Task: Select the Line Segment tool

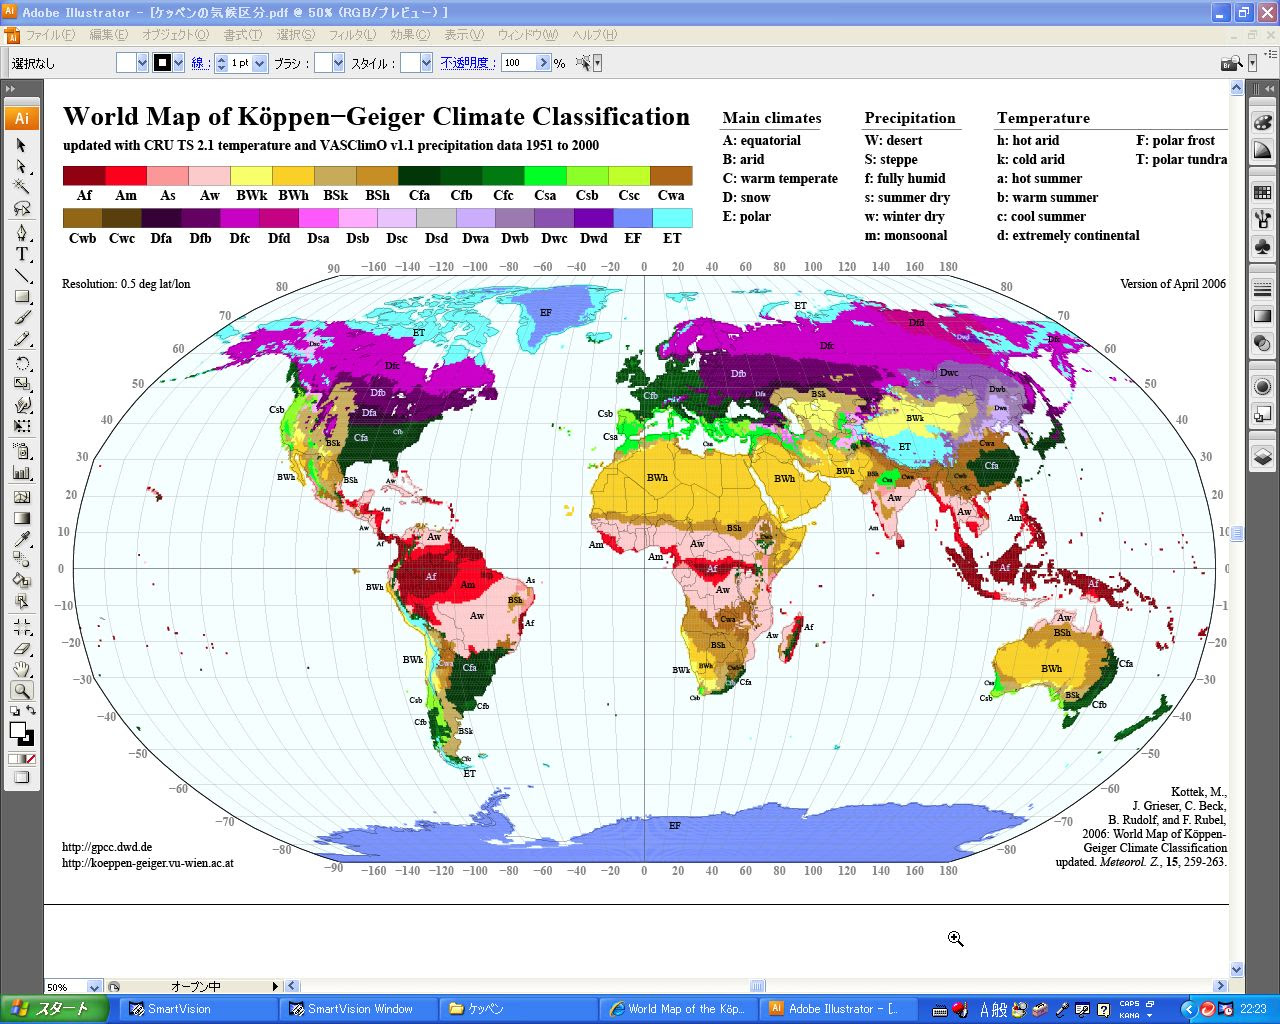Action: (x=22, y=275)
